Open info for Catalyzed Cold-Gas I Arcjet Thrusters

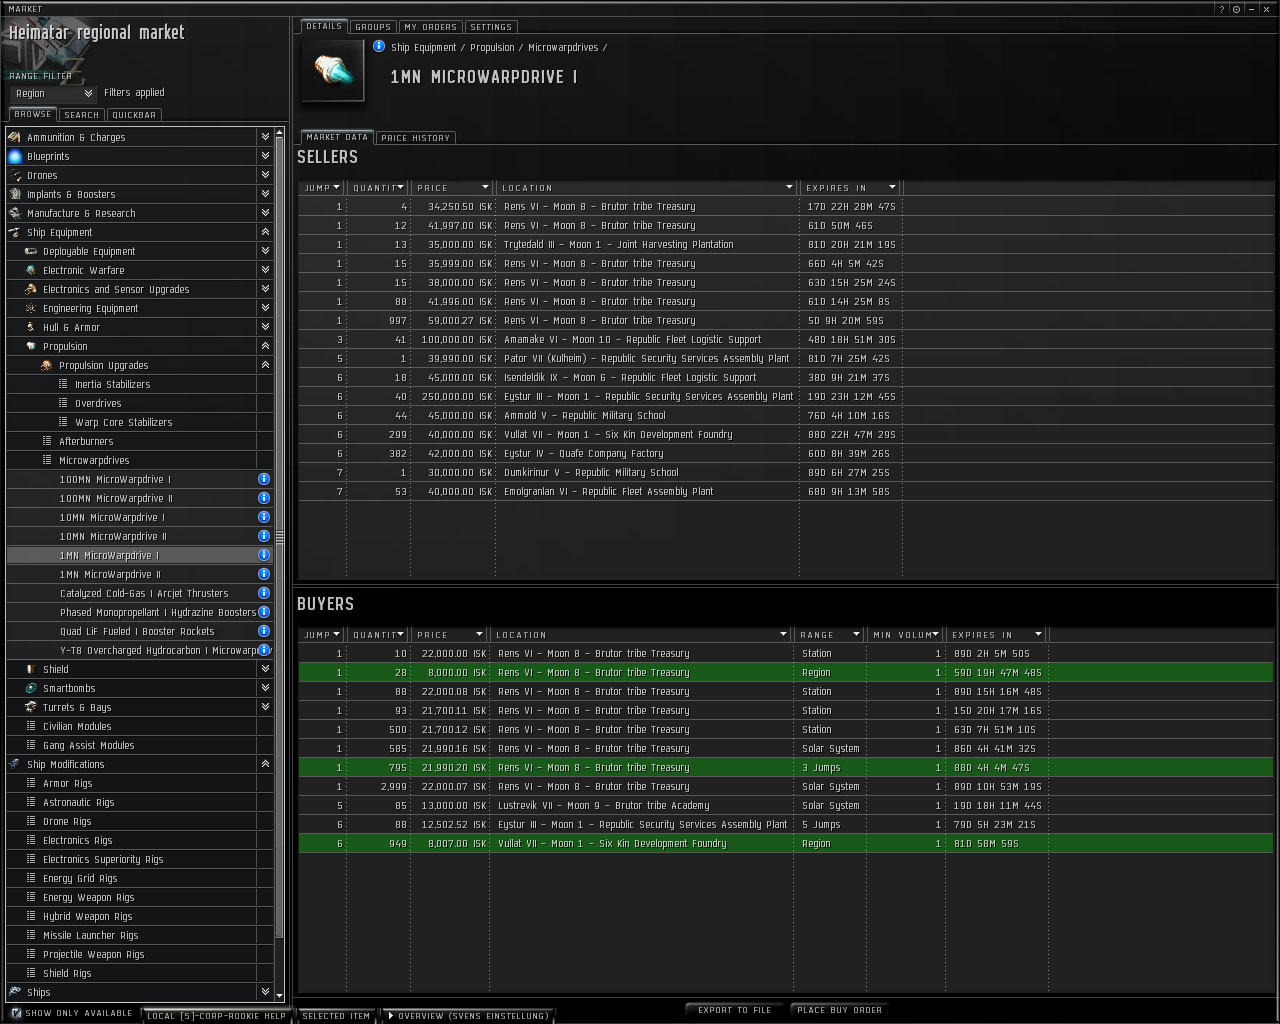pos(264,593)
